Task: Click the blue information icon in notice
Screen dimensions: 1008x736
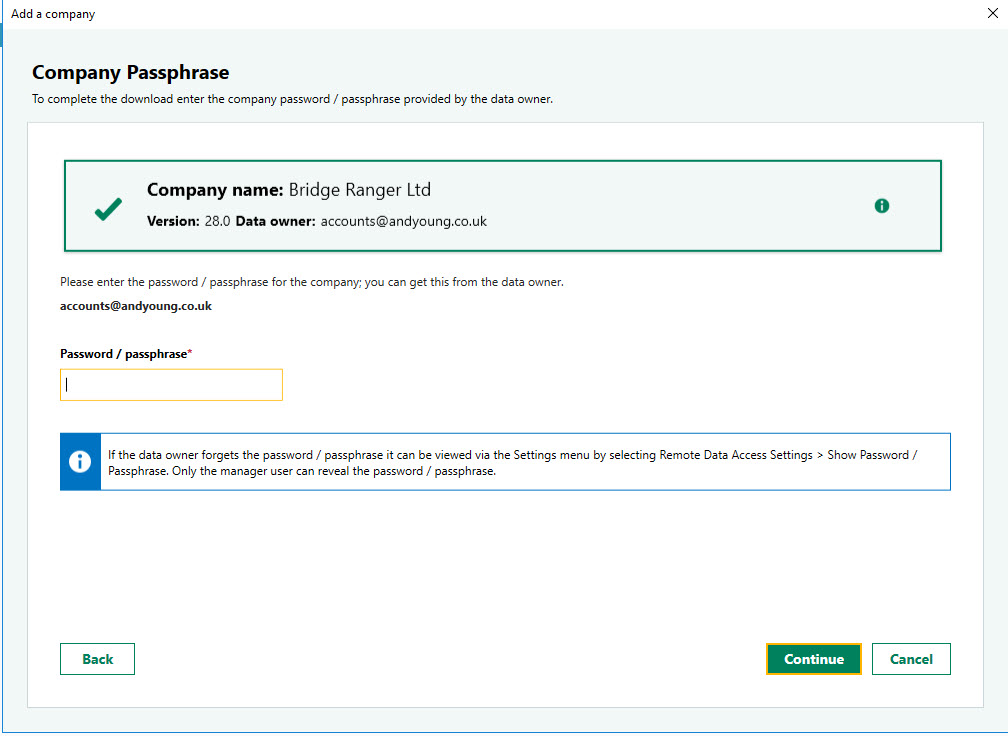Action: click(x=80, y=462)
